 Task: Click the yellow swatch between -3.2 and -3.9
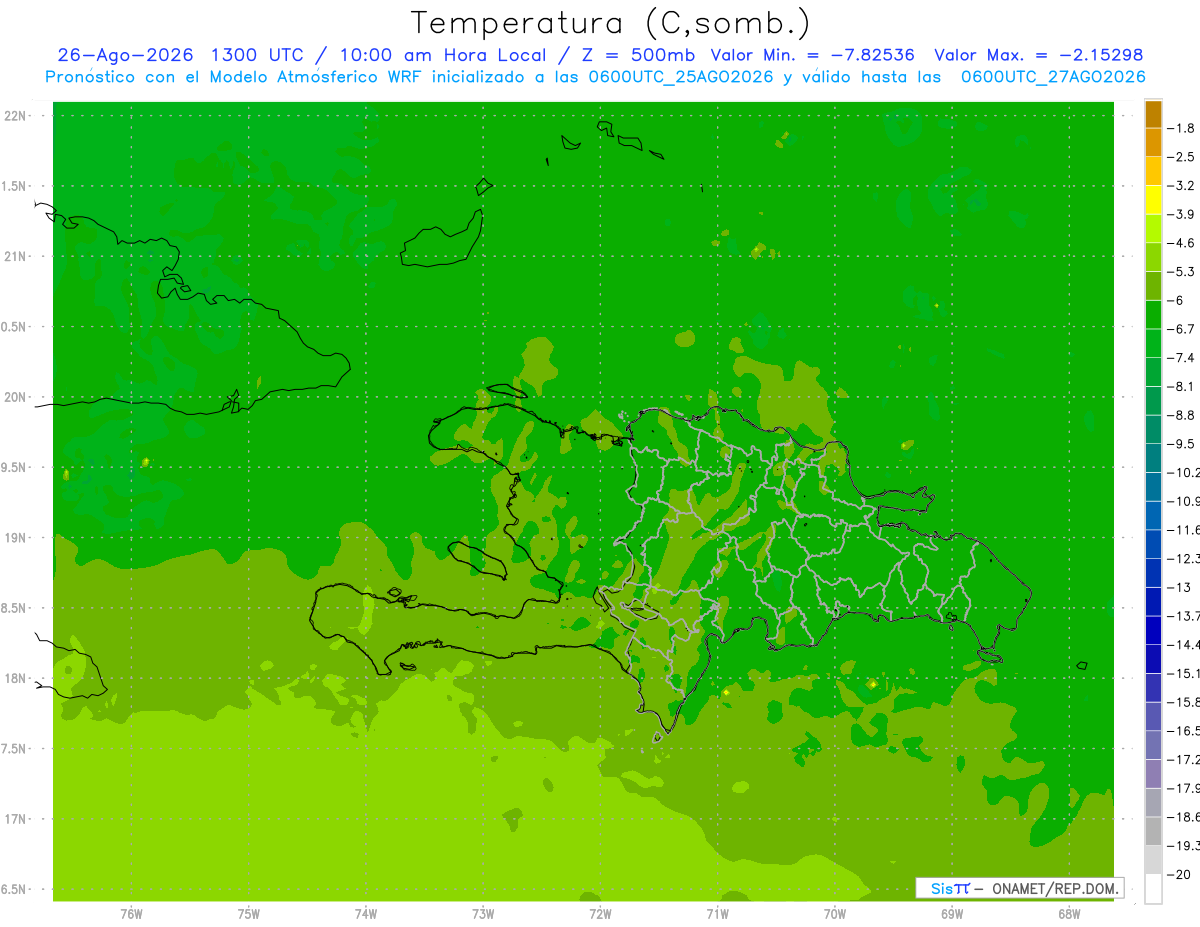1153,200
